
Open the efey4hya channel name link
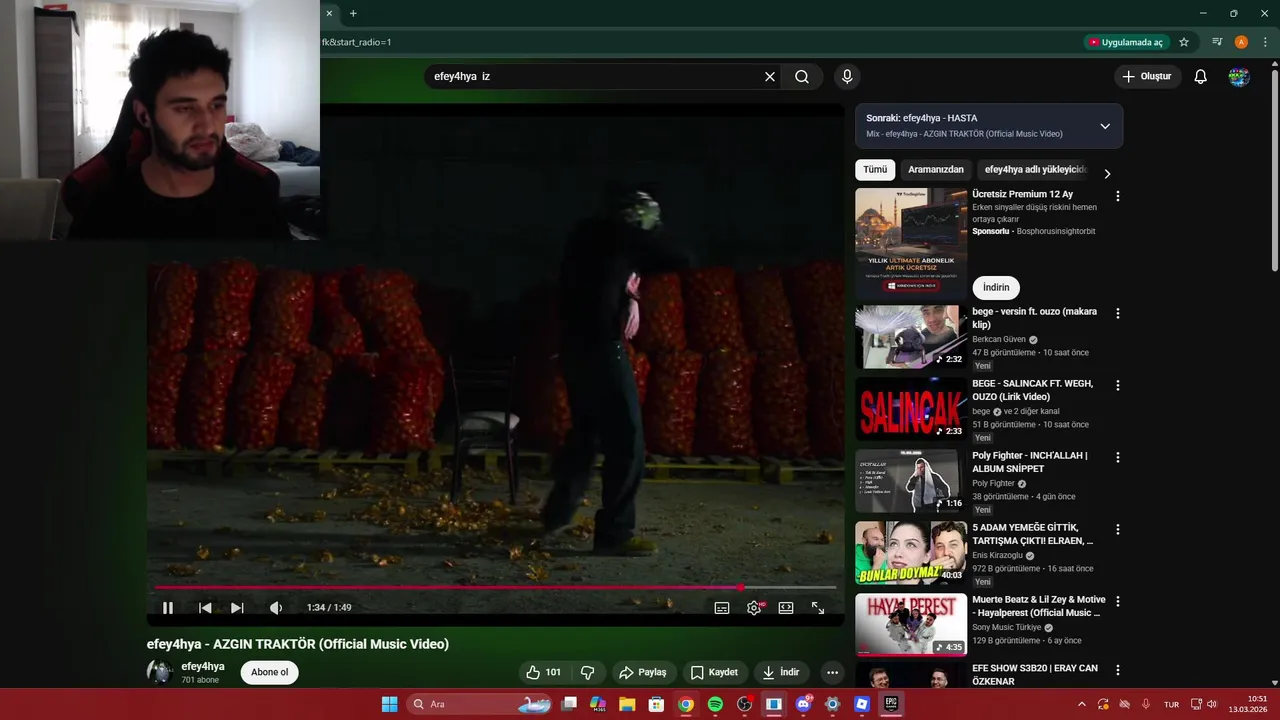(203, 666)
